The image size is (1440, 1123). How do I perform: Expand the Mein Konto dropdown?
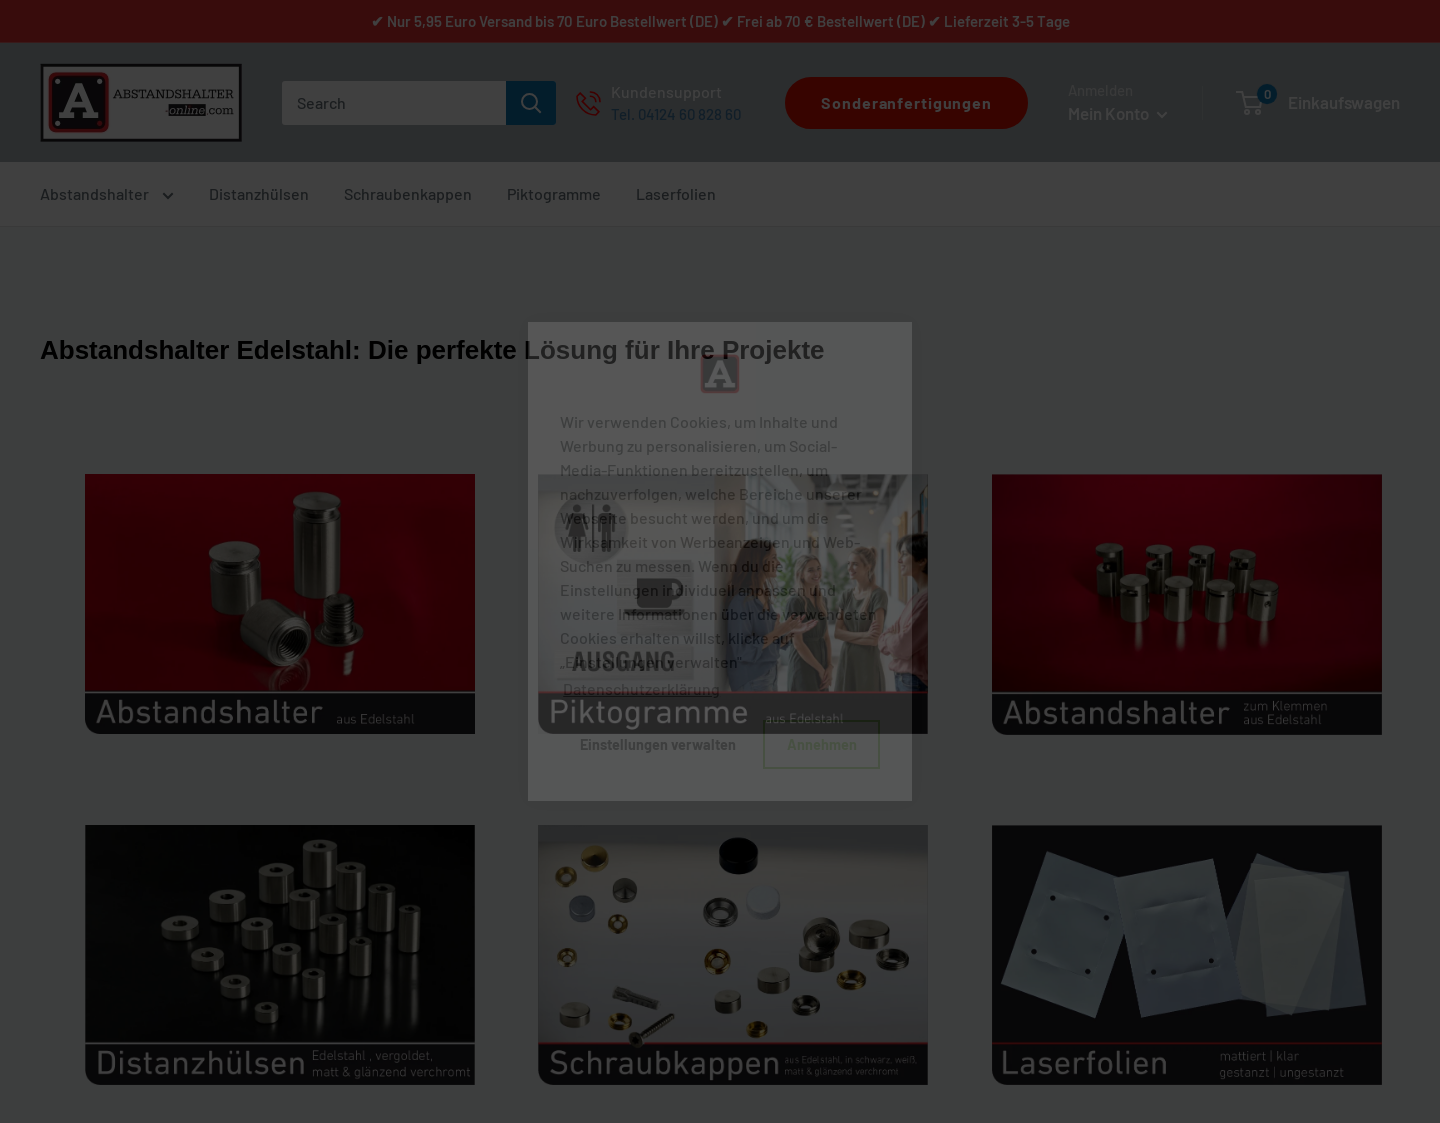point(1118,114)
